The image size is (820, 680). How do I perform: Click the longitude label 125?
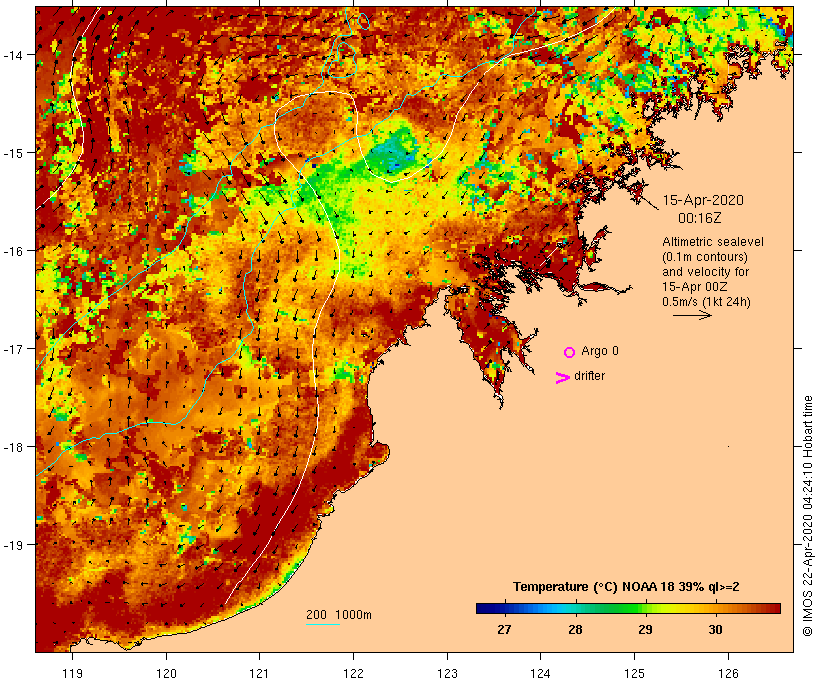click(634, 673)
